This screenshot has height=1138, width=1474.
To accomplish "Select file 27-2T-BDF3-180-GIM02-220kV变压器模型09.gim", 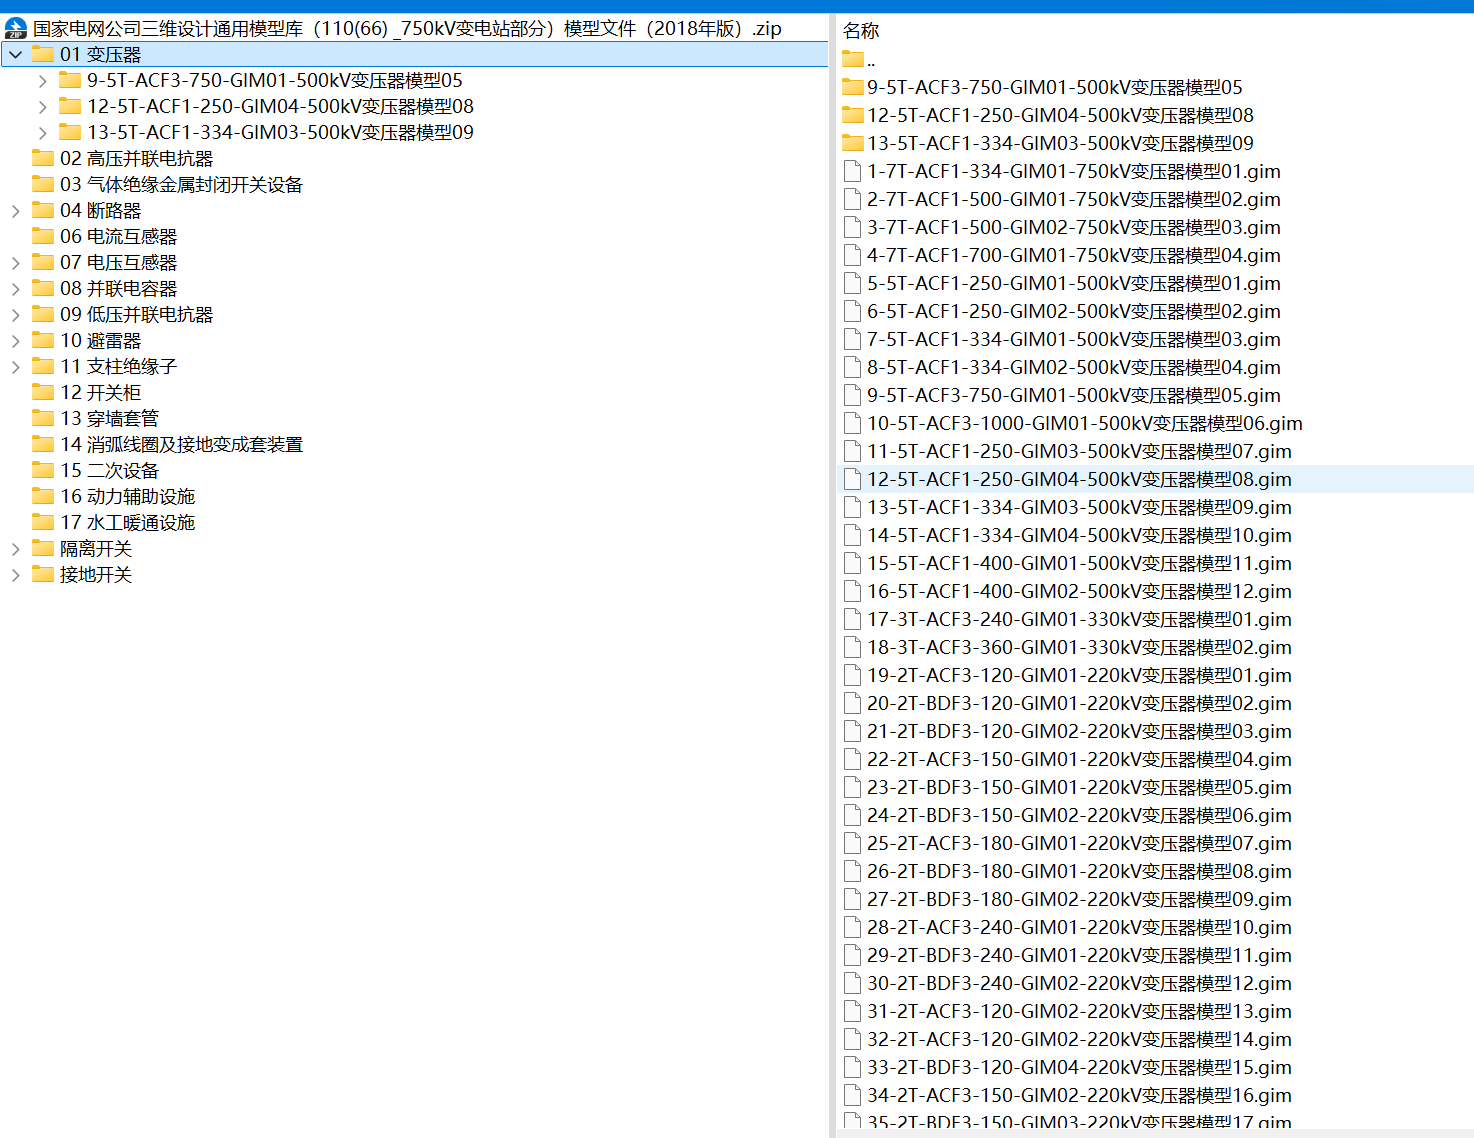I will pyautogui.click(x=1079, y=899).
